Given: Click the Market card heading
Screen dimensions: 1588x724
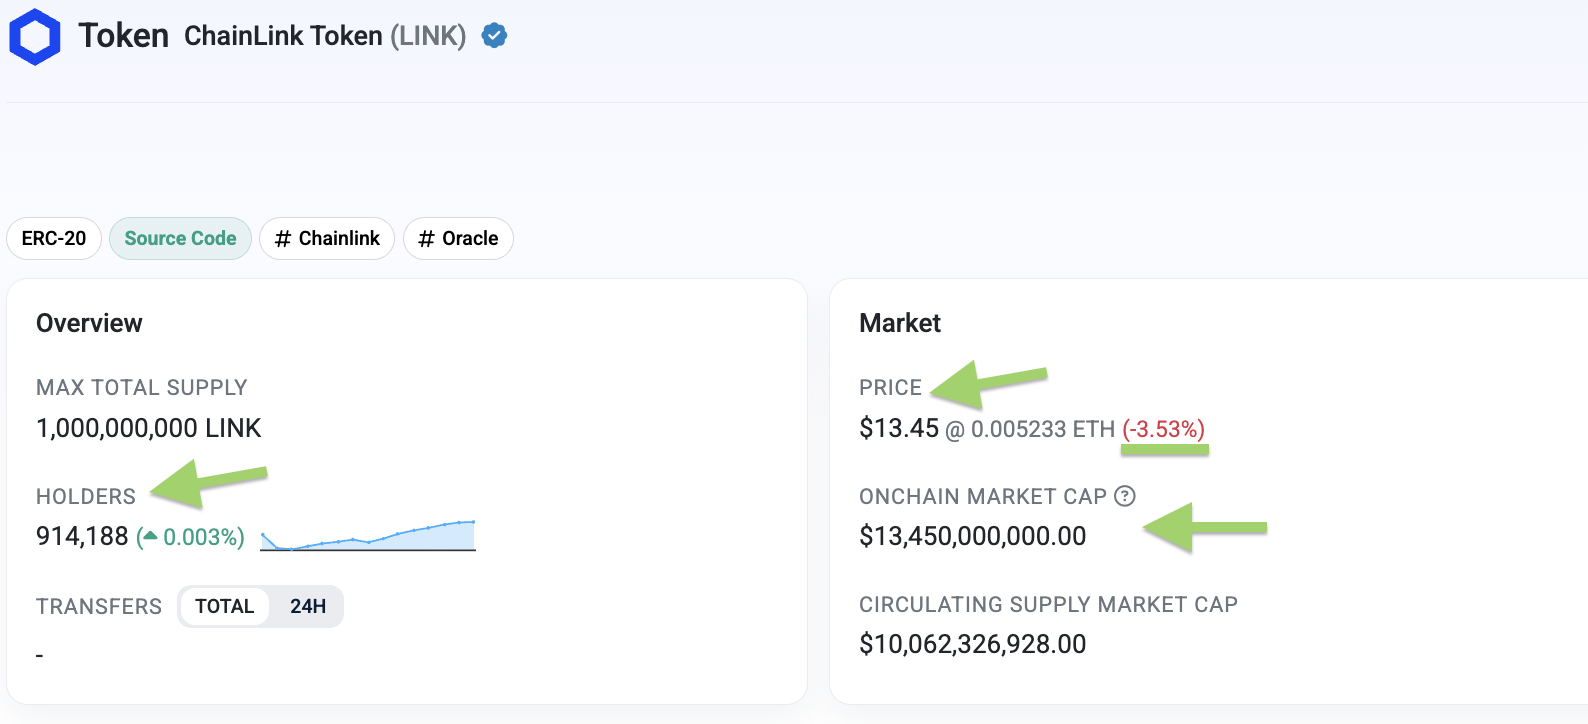Looking at the screenshot, I should click(x=900, y=323).
